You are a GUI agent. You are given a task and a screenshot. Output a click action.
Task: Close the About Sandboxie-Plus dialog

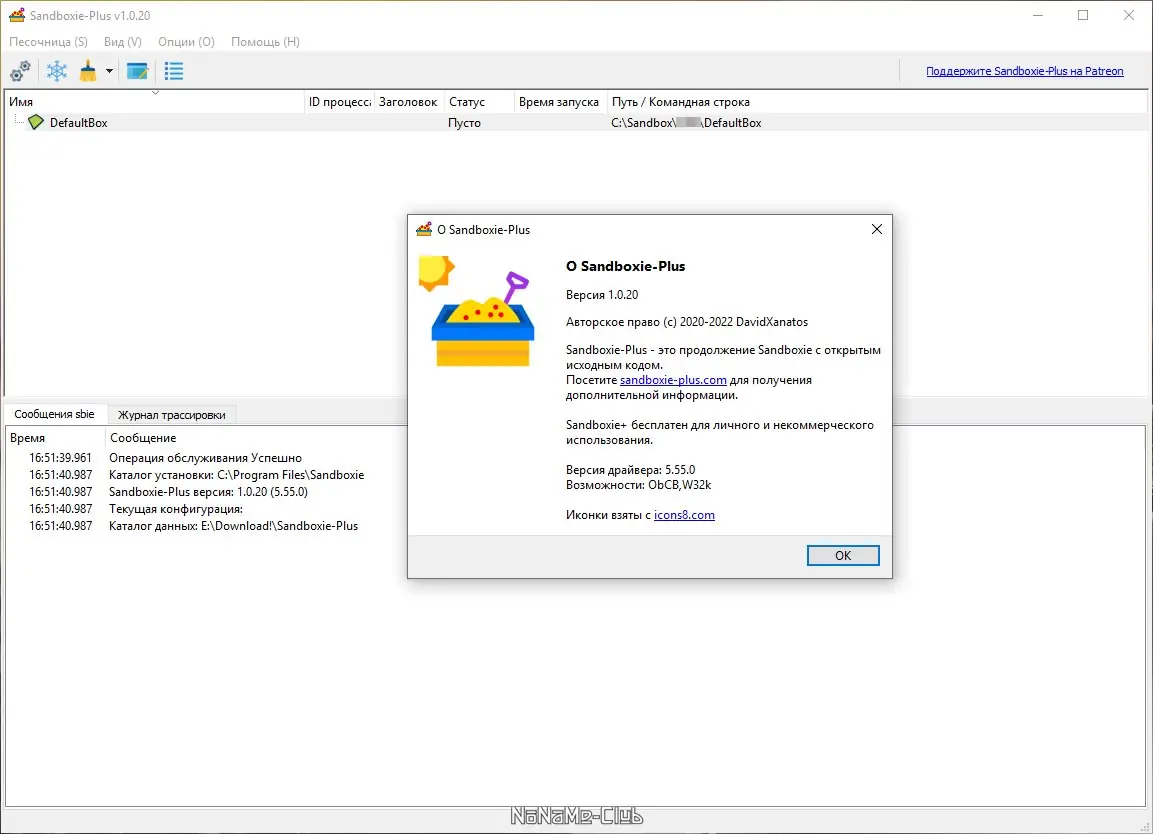877,229
